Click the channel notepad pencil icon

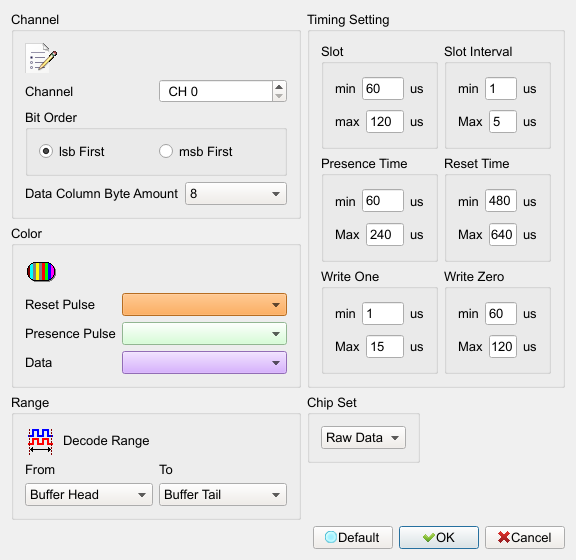click(x=41, y=58)
